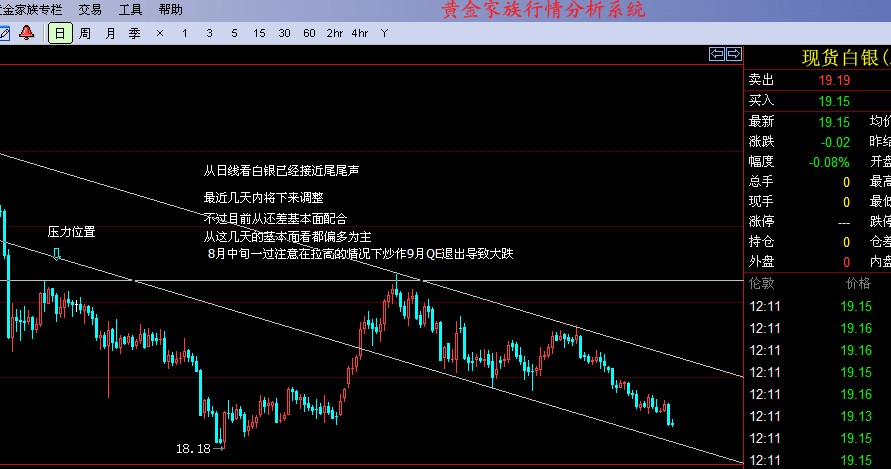
Task: Click the 压力位置 chart annotation
Action: click(x=71, y=231)
